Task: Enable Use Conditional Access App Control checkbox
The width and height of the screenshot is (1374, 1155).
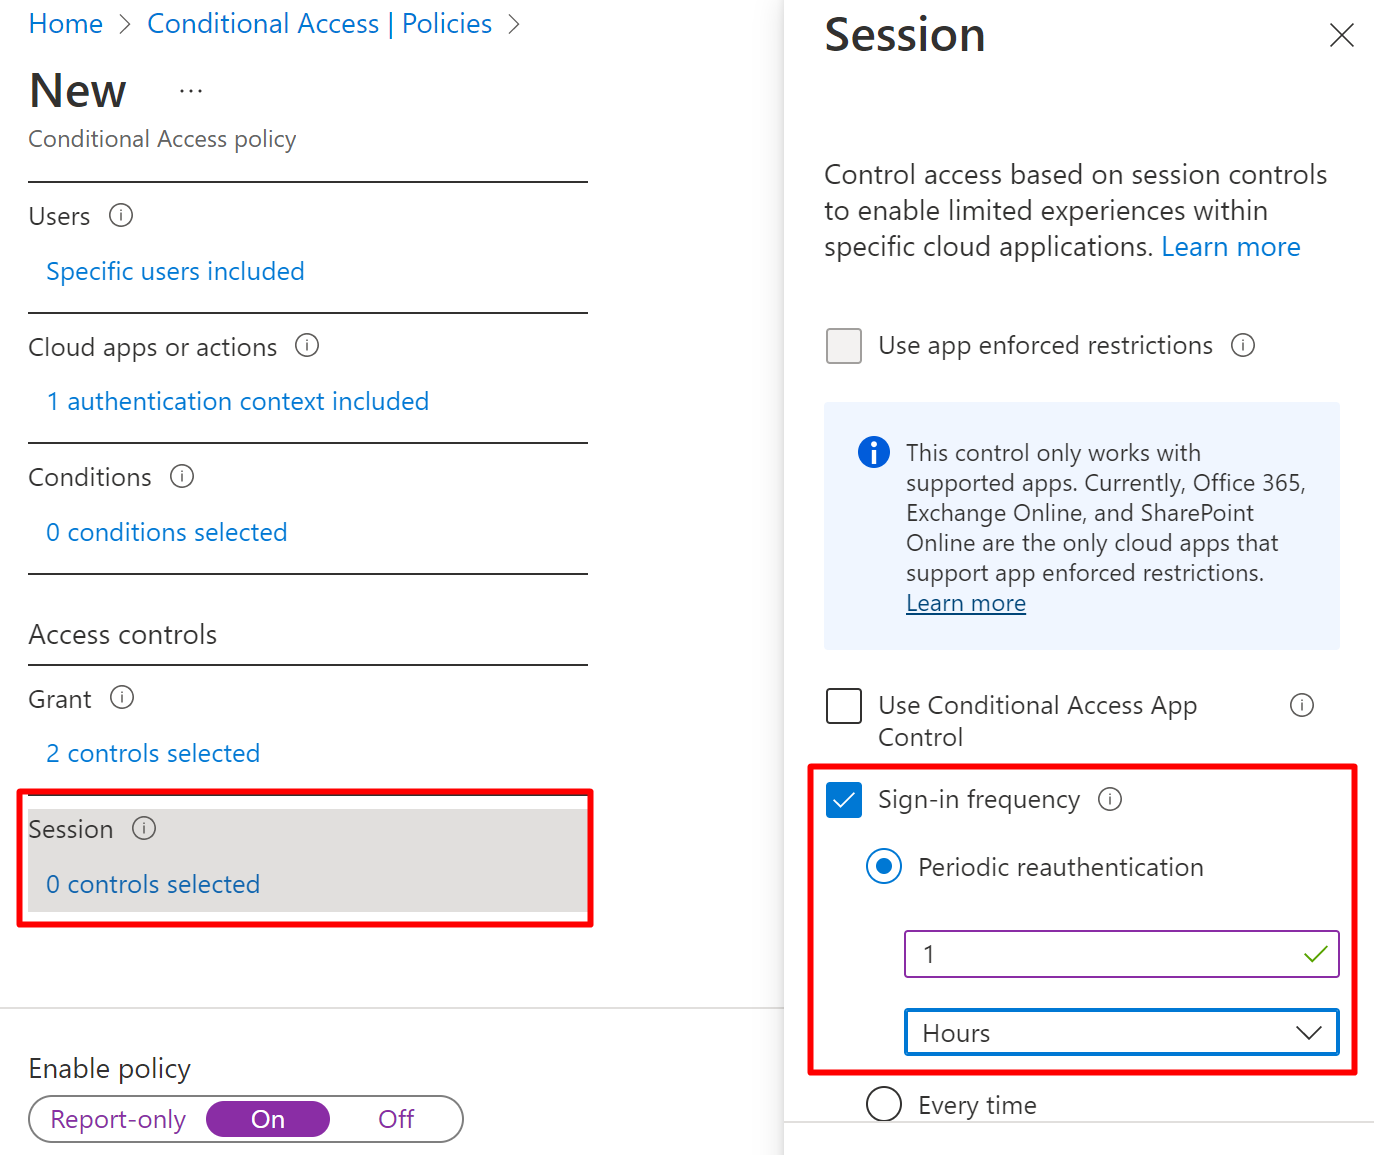Action: pyautogui.click(x=844, y=705)
